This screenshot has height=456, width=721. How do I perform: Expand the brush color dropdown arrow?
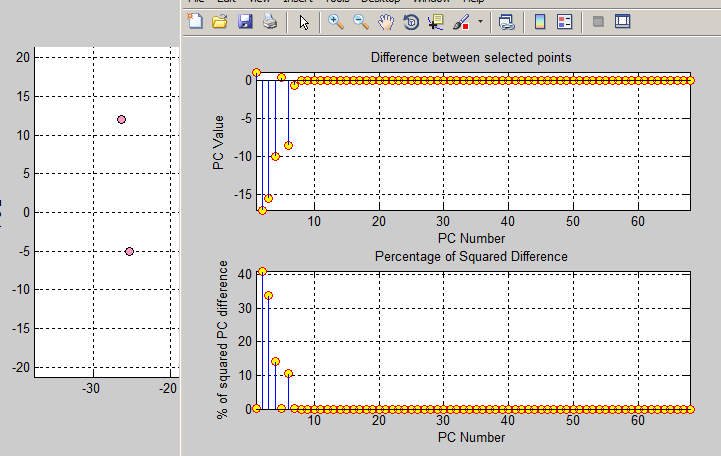480,21
